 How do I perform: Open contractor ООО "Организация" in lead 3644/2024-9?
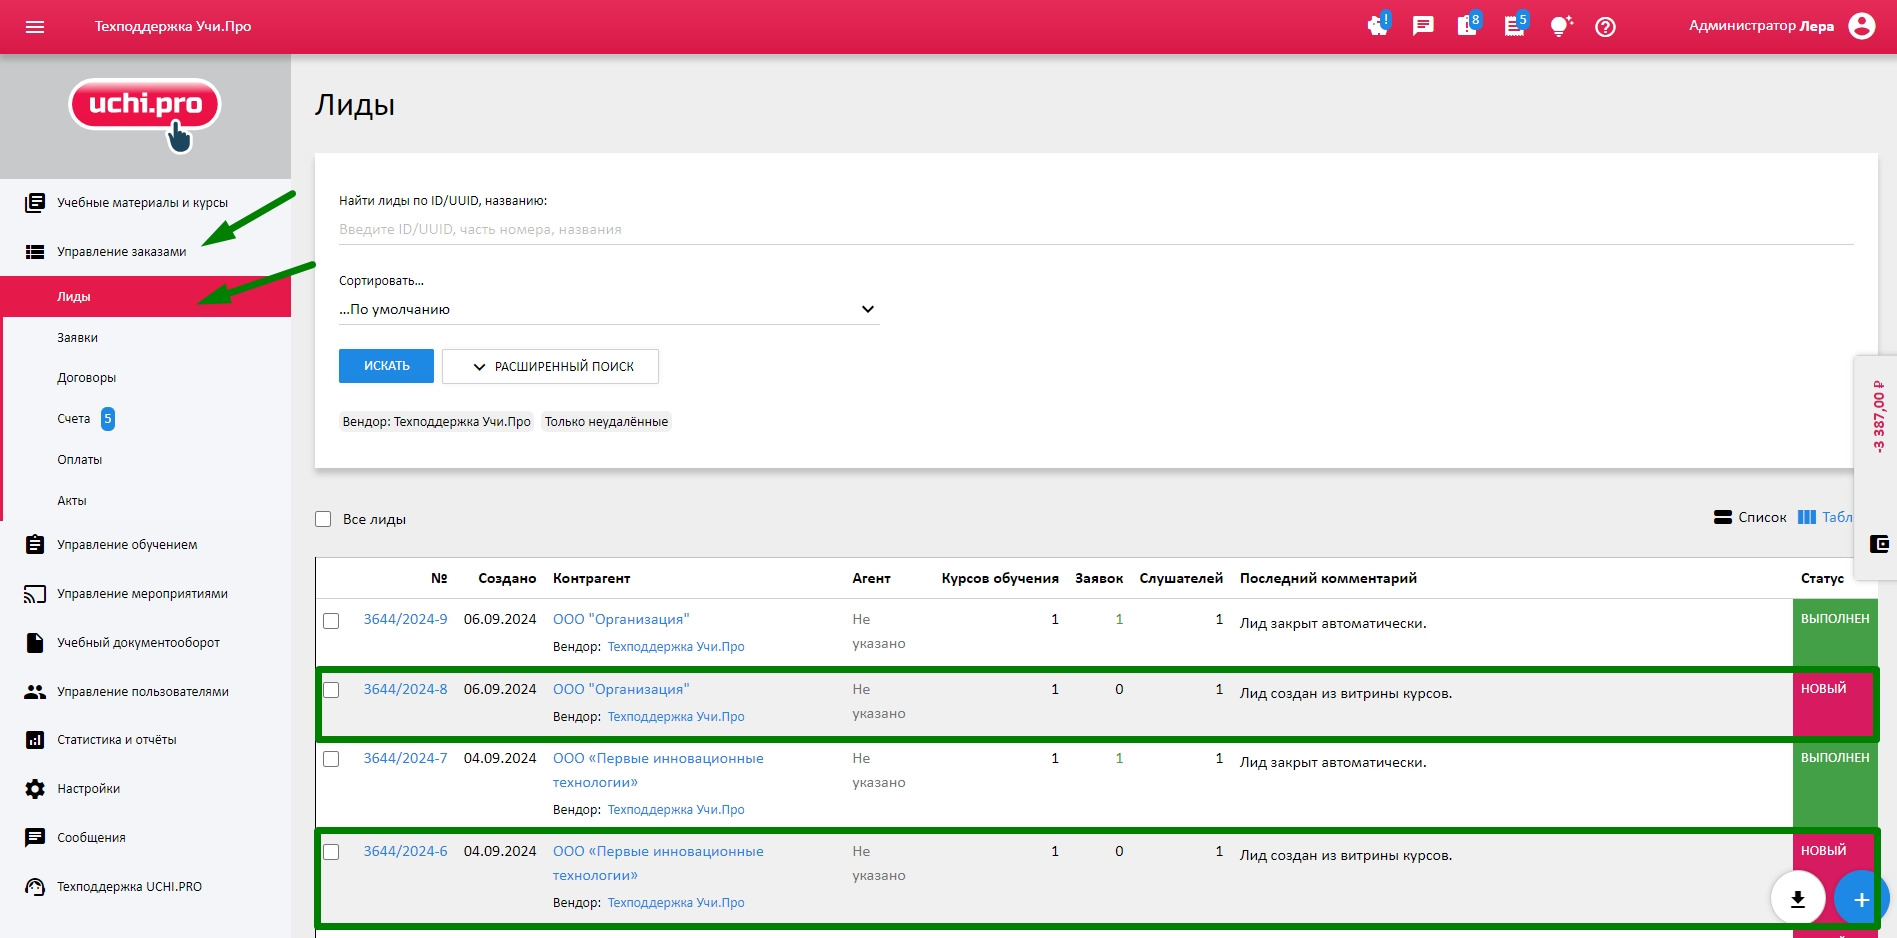click(621, 620)
